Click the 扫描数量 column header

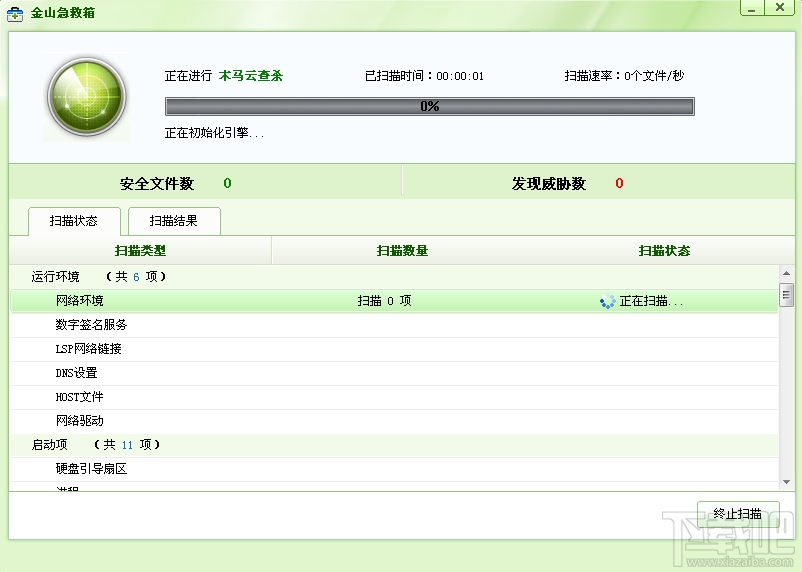402,251
